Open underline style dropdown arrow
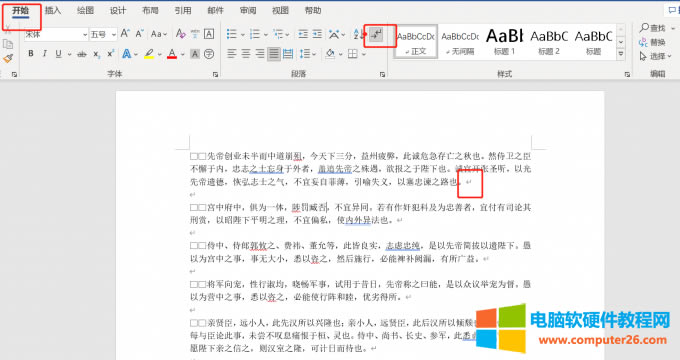 pyautogui.click(x=69, y=54)
